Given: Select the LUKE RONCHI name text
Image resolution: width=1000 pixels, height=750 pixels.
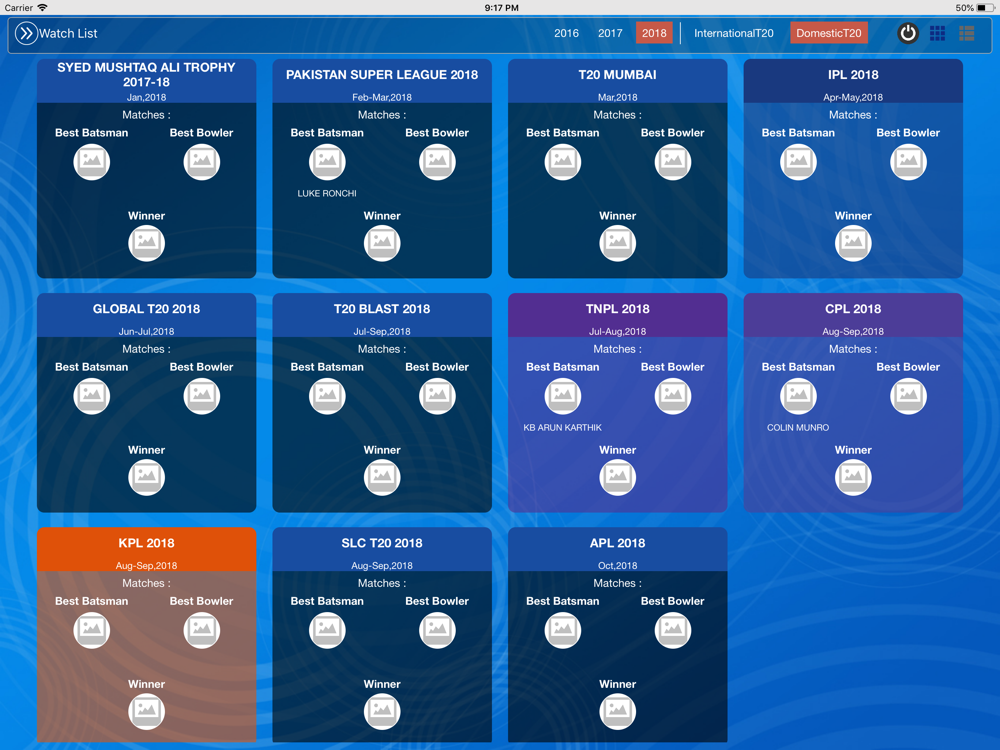Looking at the screenshot, I should (x=327, y=193).
